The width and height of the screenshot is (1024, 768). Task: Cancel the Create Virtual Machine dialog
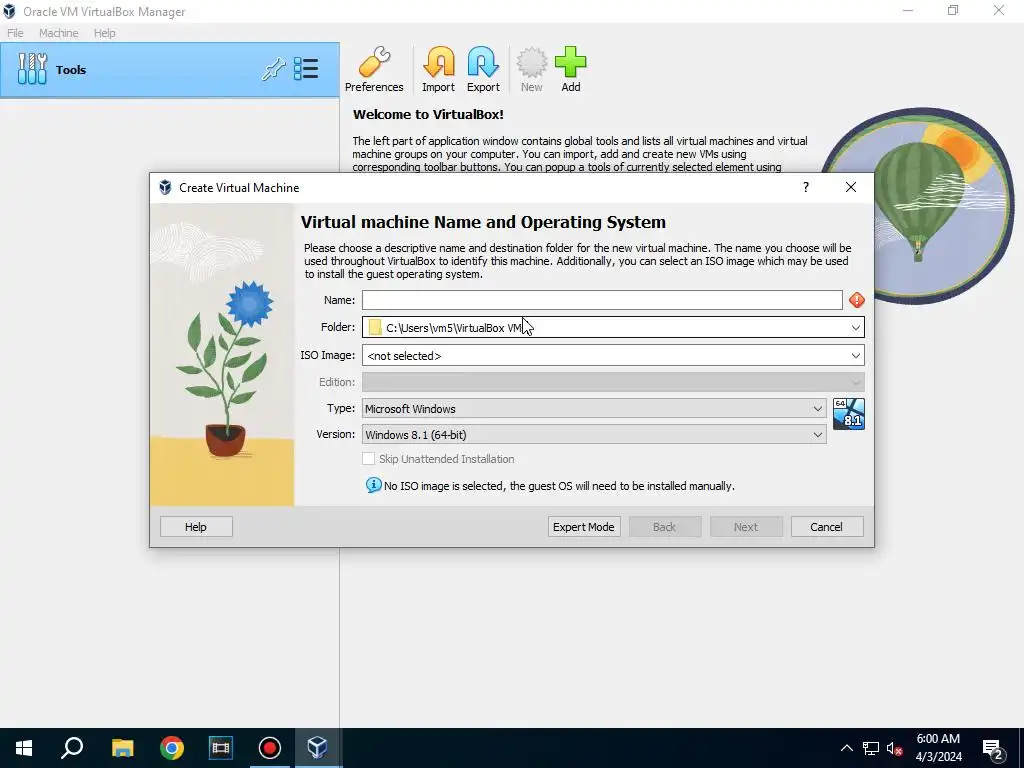click(x=827, y=526)
